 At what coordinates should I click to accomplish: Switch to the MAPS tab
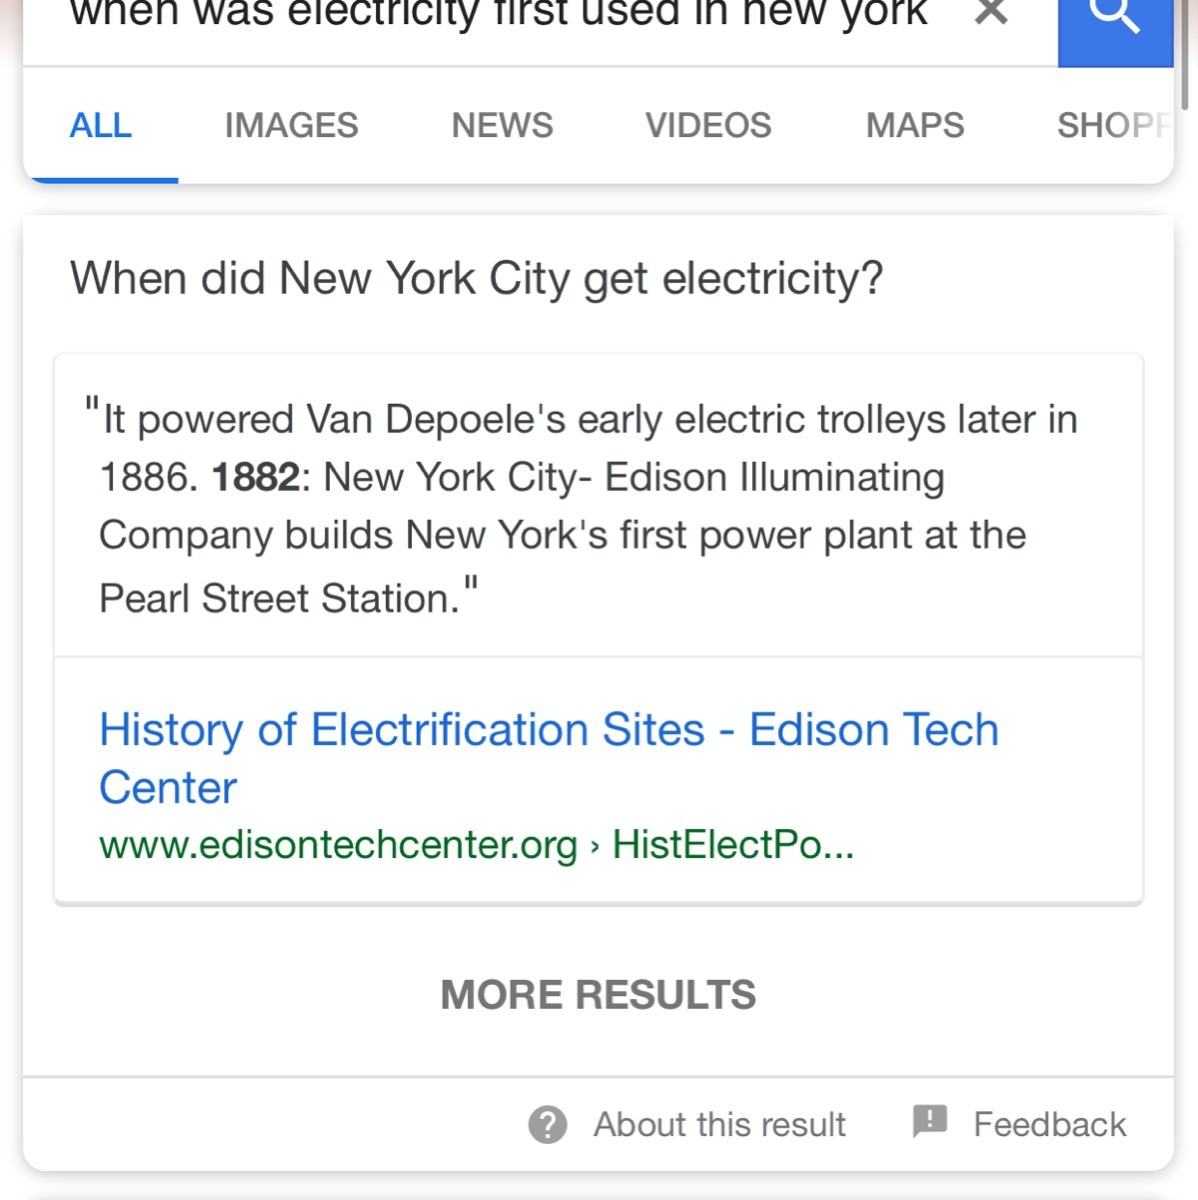click(x=915, y=126)
